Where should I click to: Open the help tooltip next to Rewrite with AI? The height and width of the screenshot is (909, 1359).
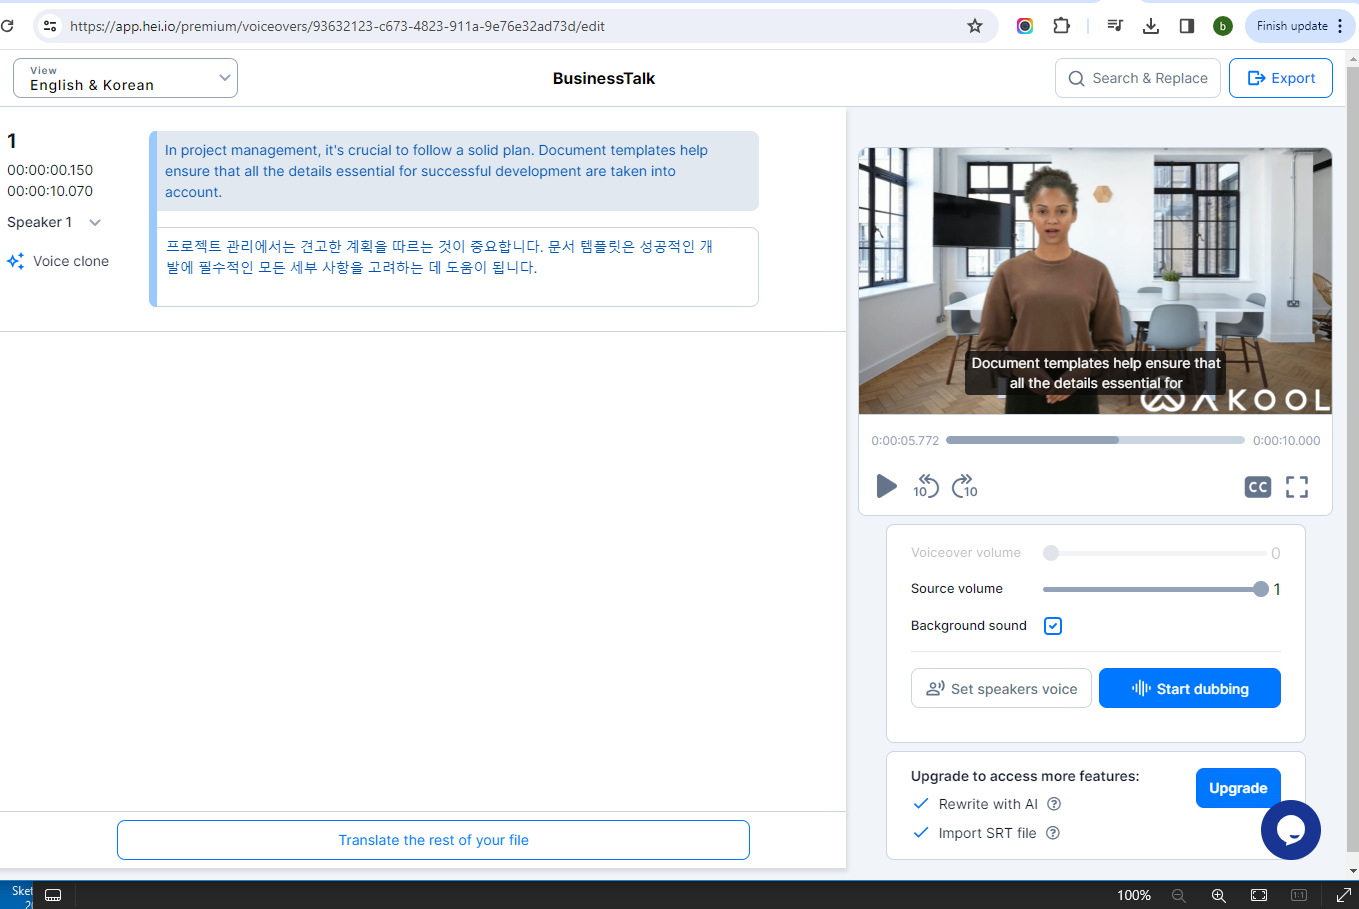tap(1054, 803)
